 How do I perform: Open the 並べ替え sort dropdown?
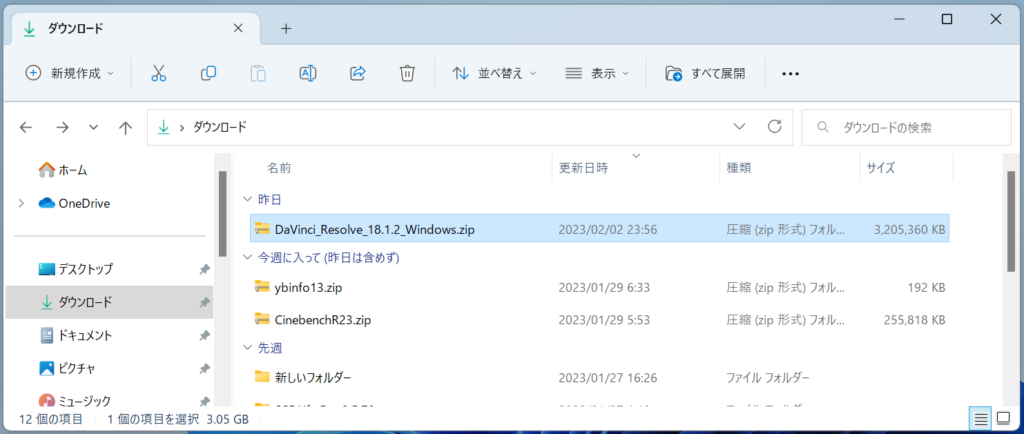click(494, 73)
